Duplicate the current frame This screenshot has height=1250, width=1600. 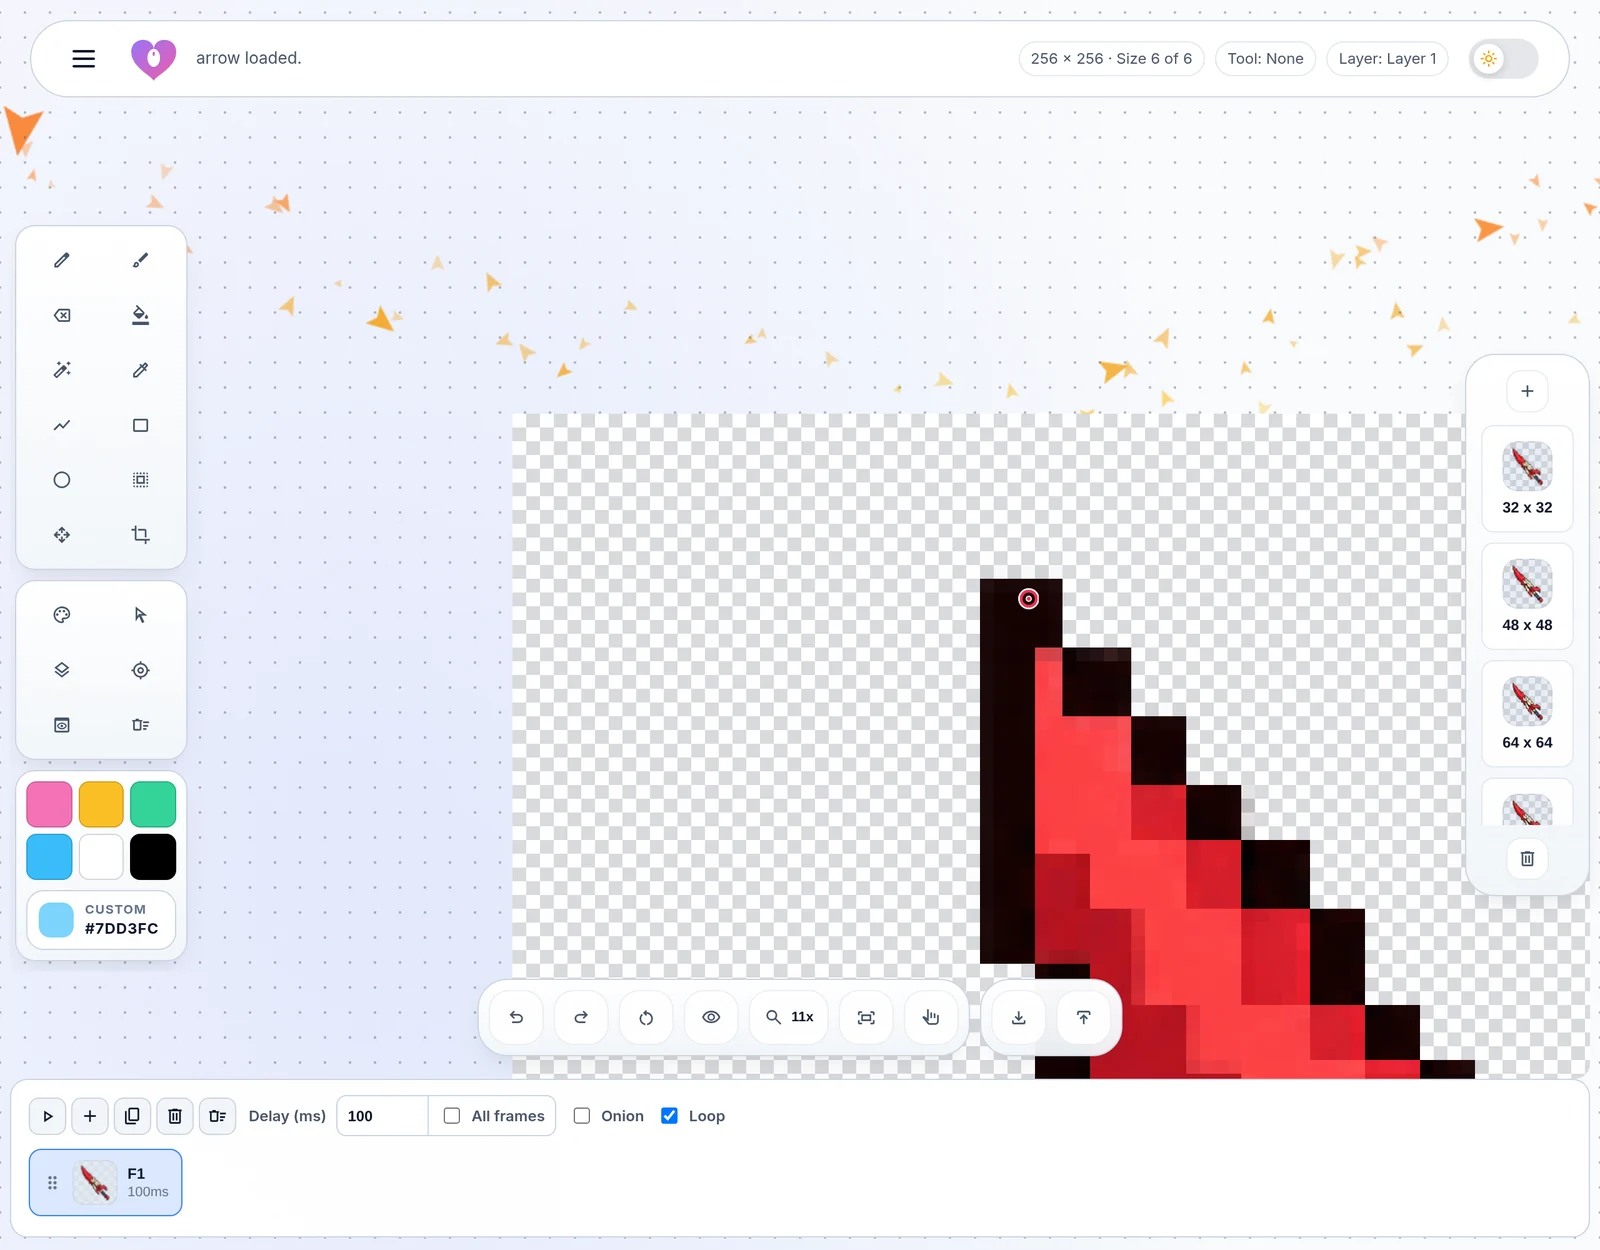pos(132,1116)
